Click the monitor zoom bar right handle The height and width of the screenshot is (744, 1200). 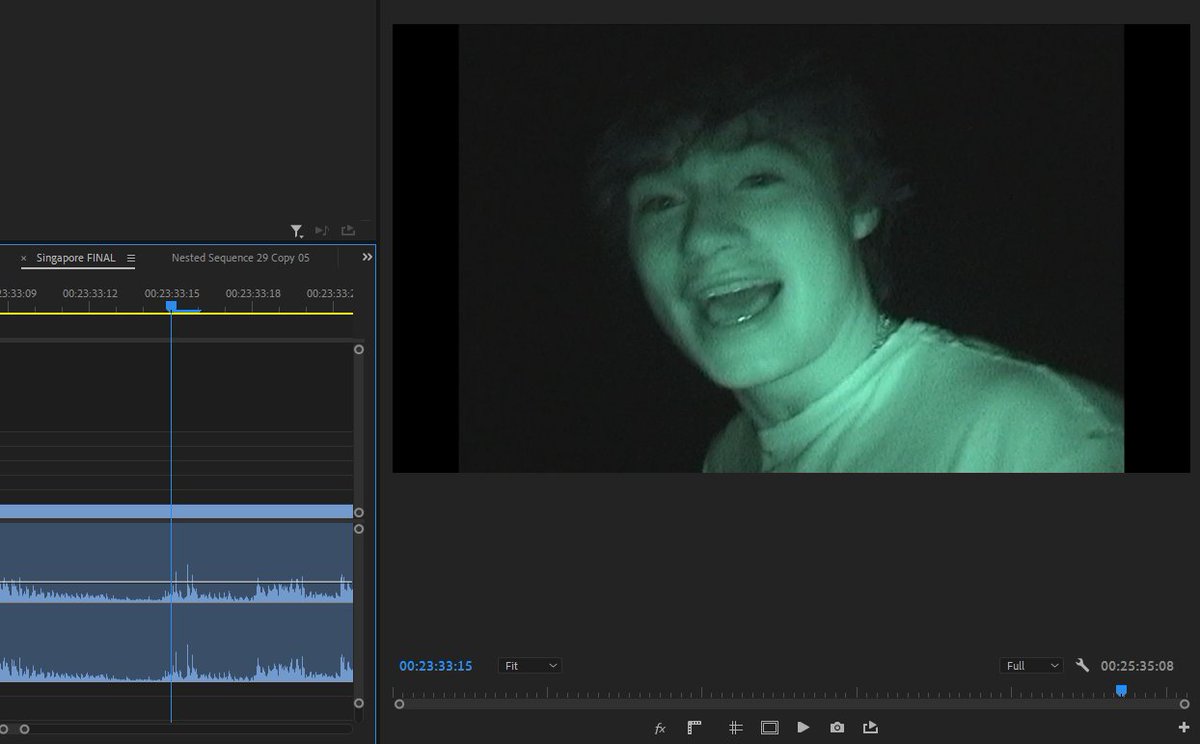tap(1184, 704)
